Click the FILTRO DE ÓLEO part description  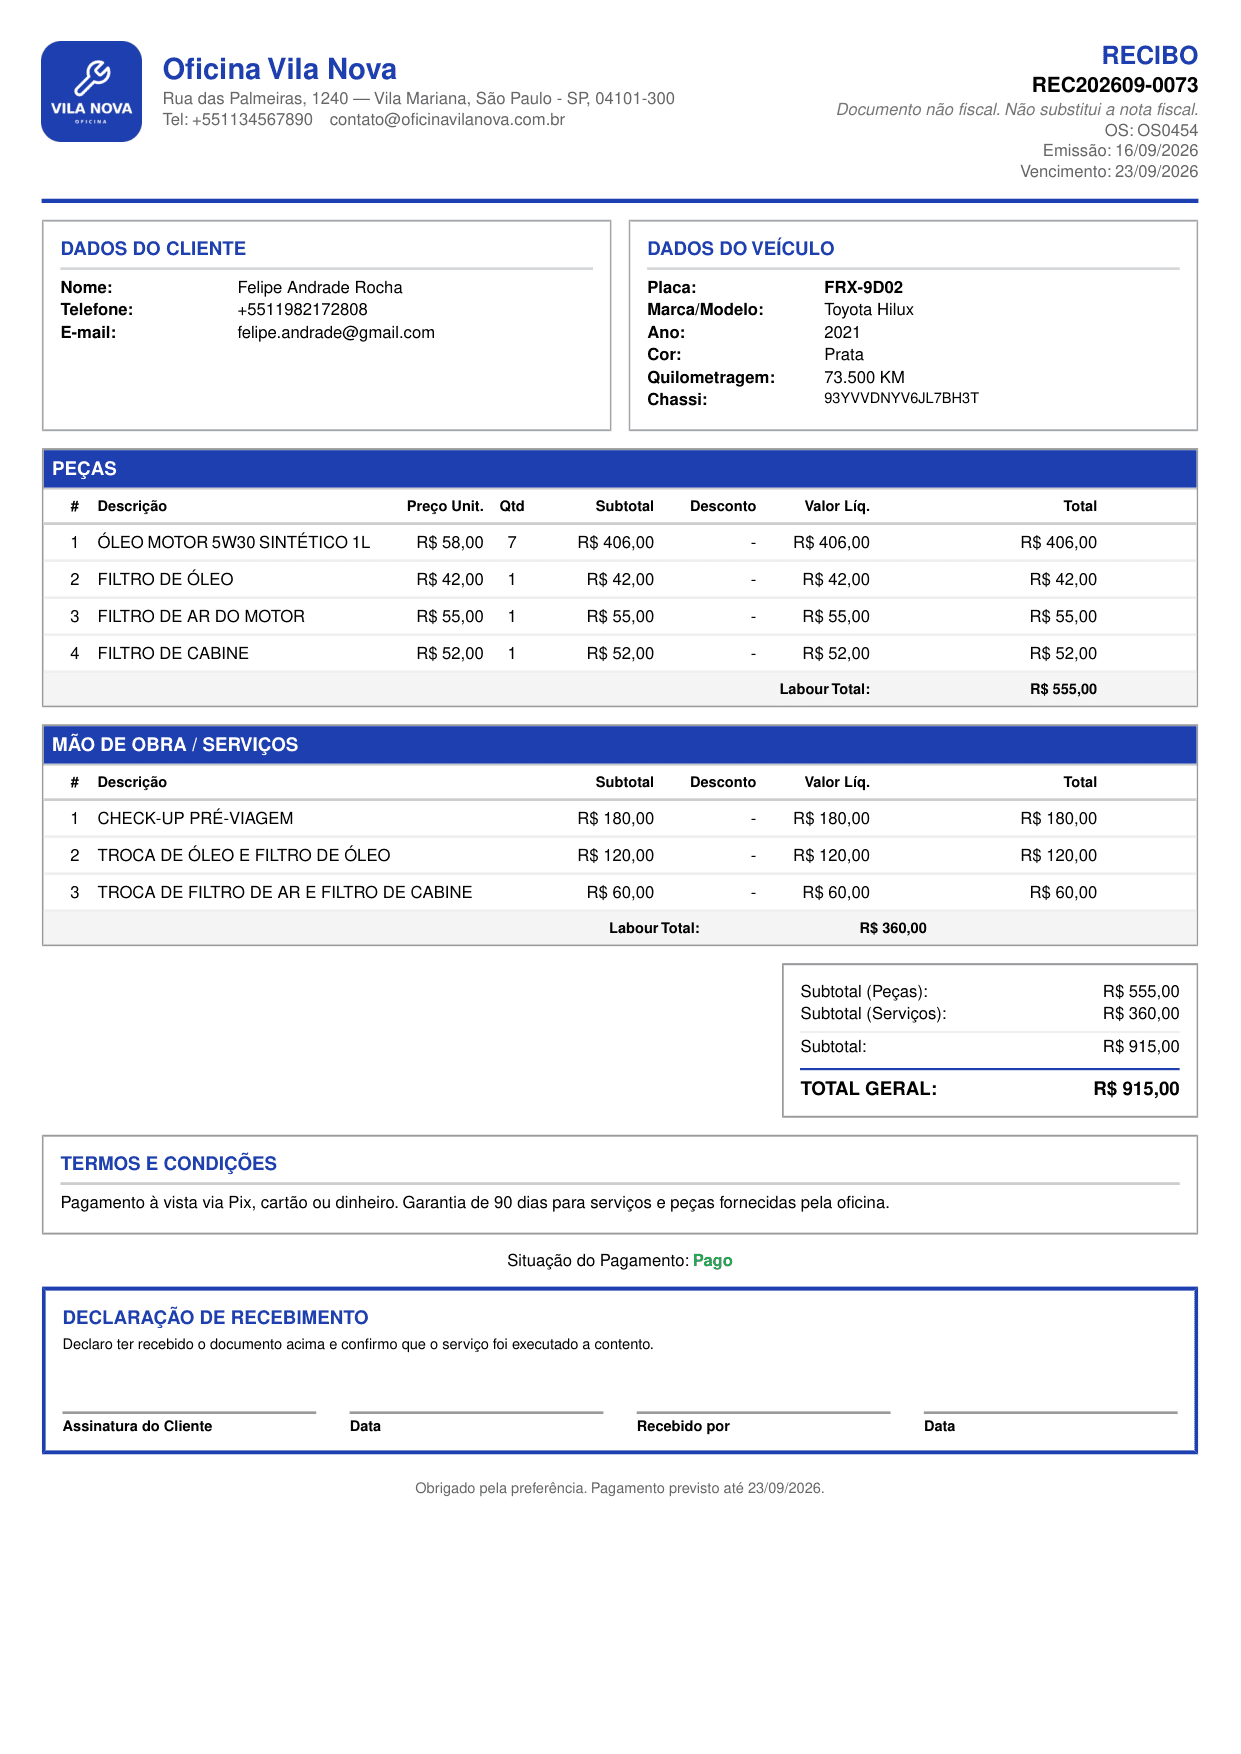165,579
